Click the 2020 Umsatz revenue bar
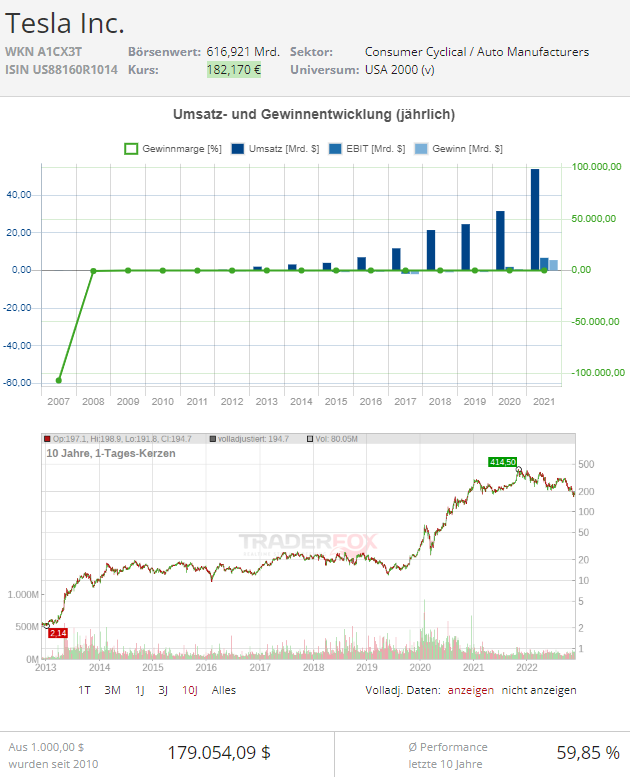The height and width of the screenshot is (777, 630). [500, 241]
